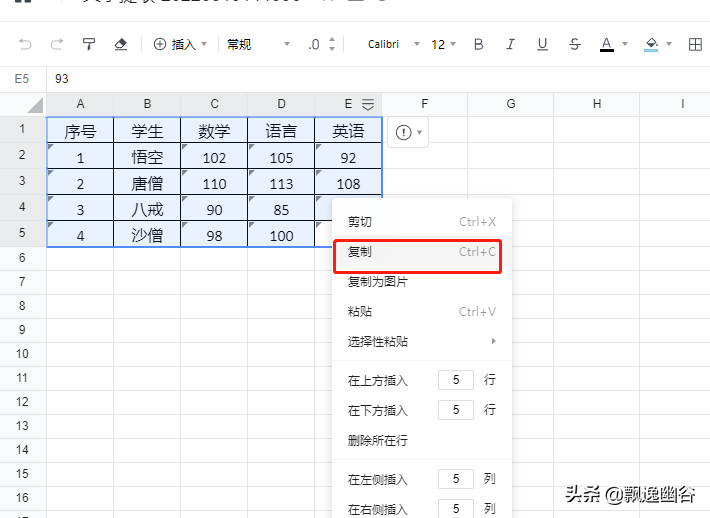
Task: Click the decimal places .0 stepper
Action: [322, 44]
